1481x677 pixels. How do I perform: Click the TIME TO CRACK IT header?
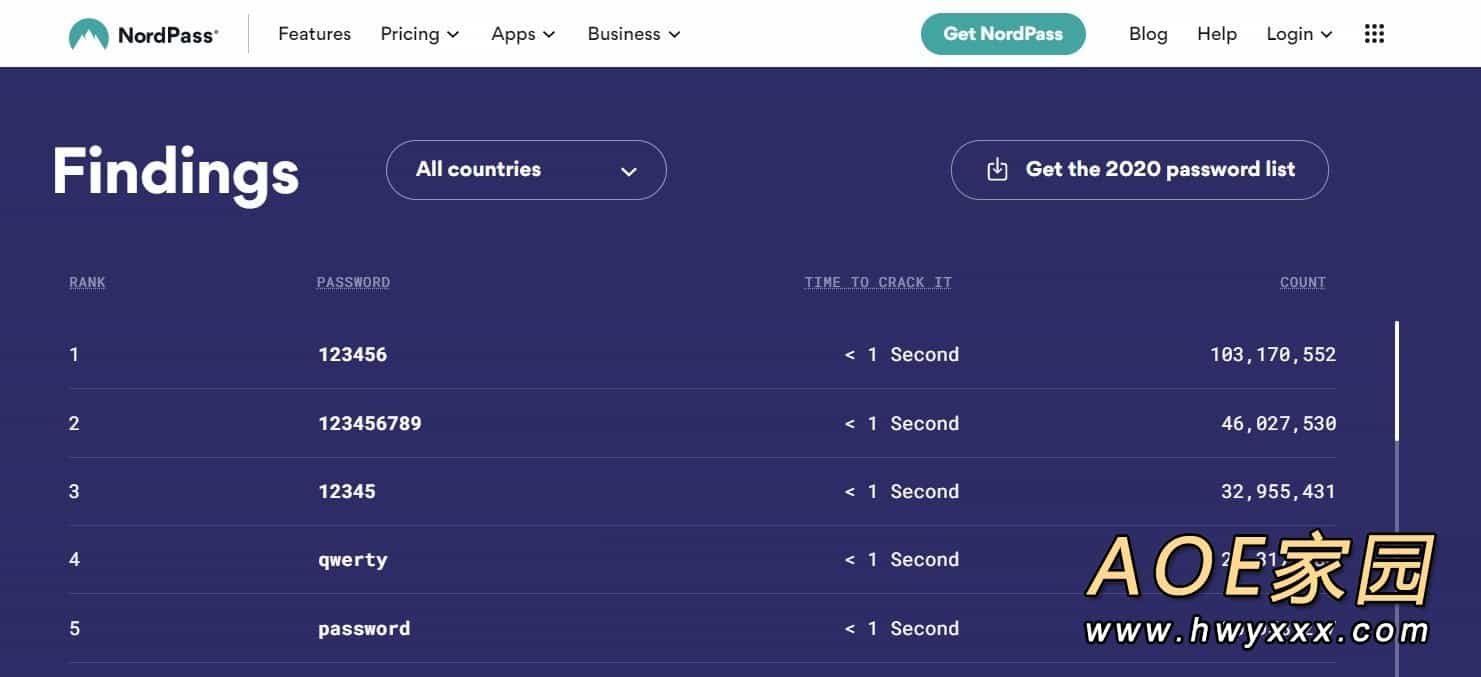click(x=878, y=283)
